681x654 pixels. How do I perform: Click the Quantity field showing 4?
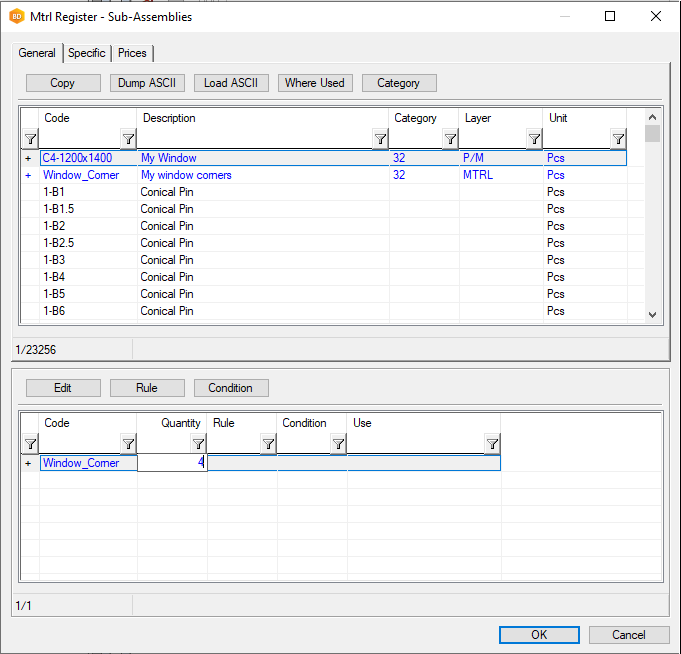pos(172,463)
